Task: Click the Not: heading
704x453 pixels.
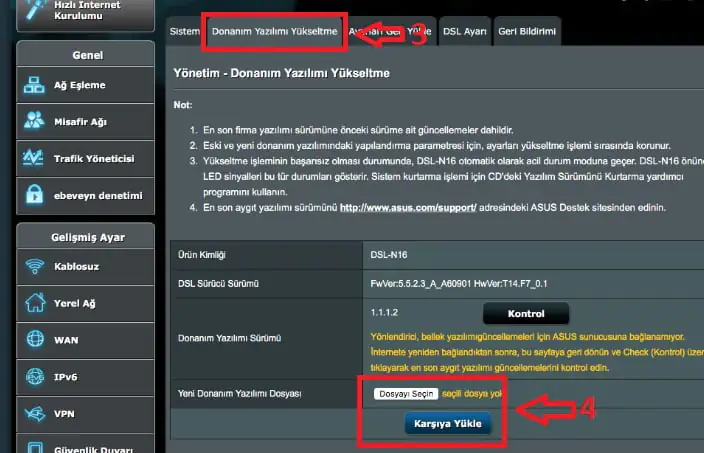Action: [183, 105]
